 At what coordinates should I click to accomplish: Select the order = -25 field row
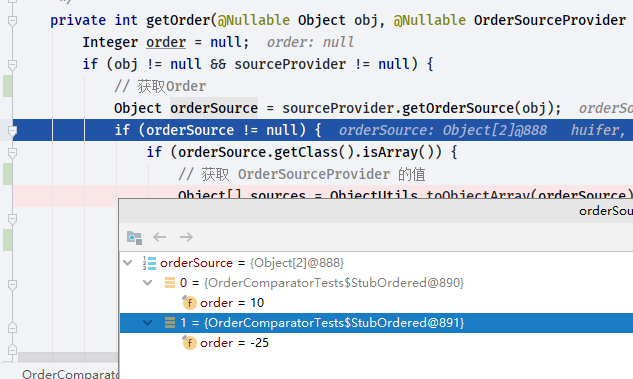[376, 343]
